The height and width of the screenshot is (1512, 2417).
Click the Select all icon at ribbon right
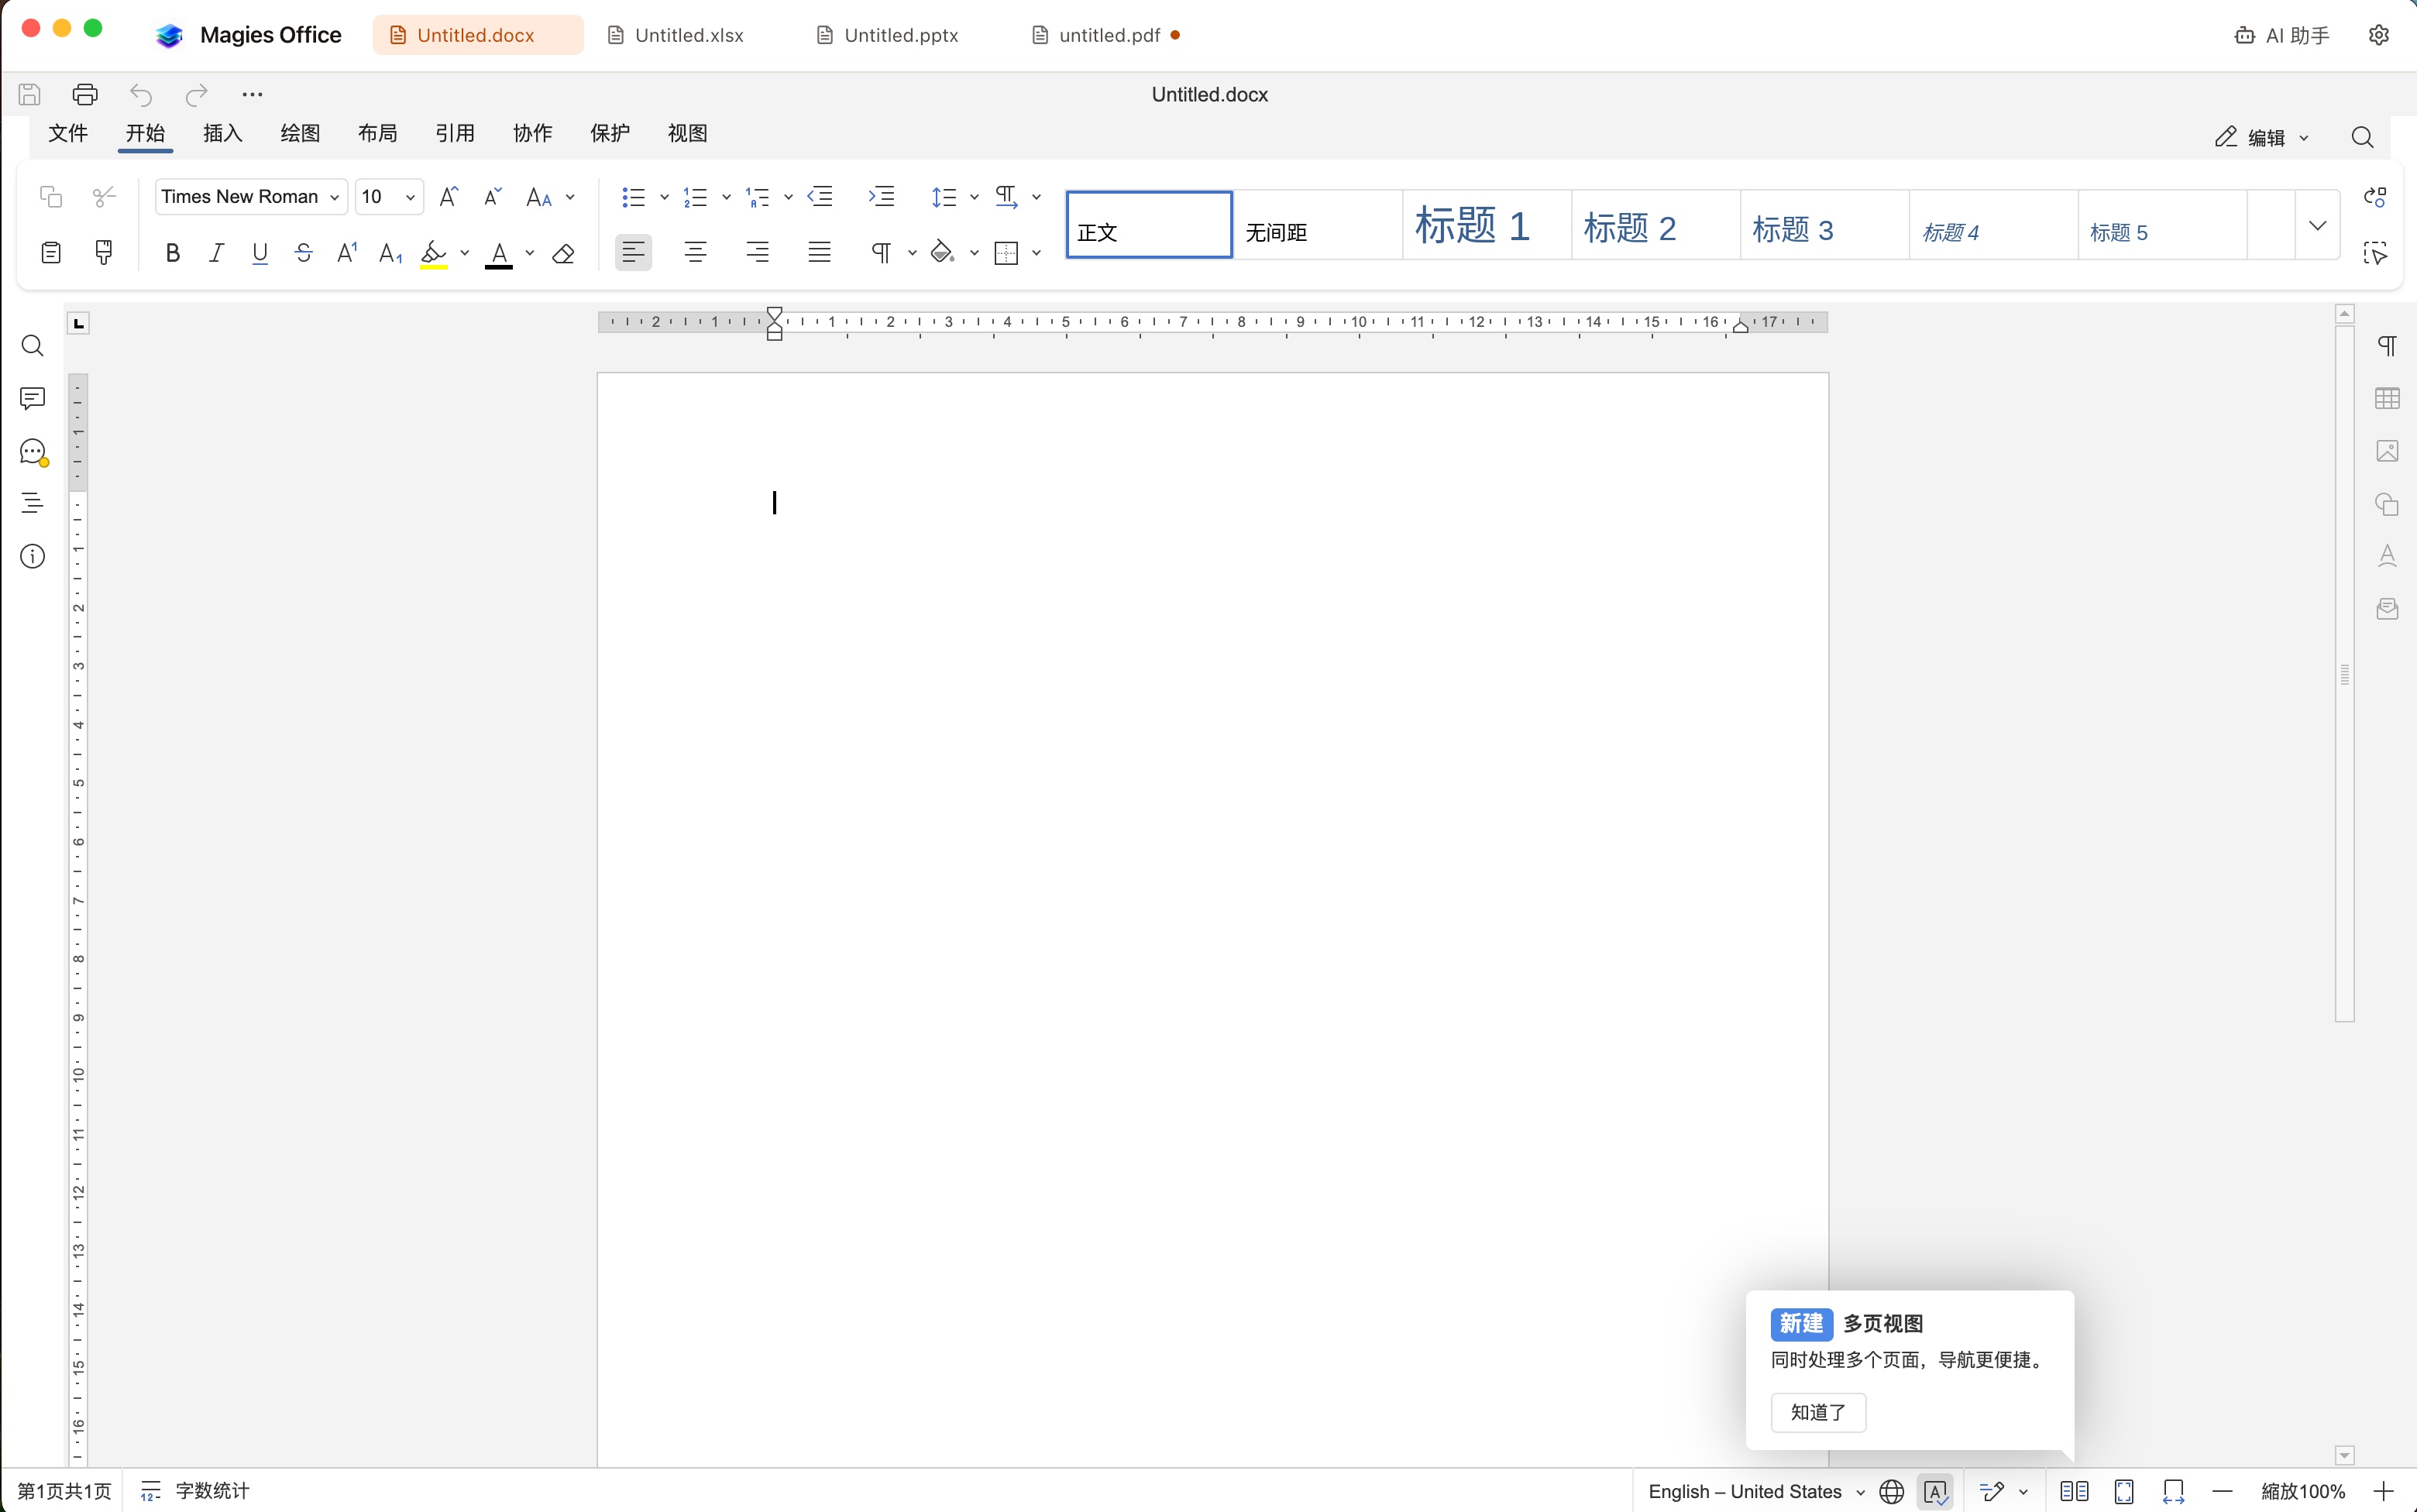(x=2375, y=253)
